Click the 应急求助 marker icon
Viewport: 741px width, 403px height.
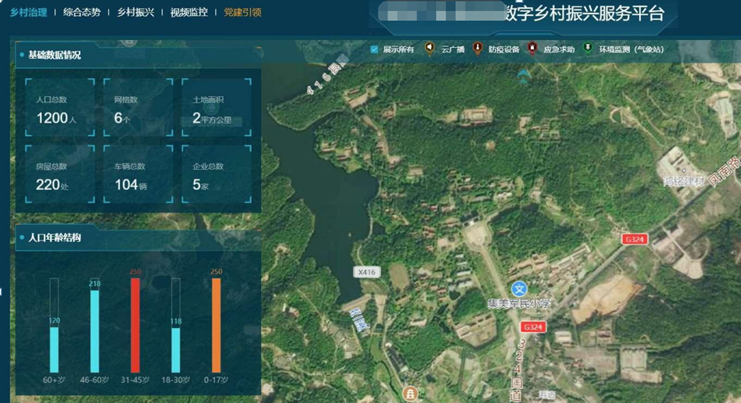point(532,48)
